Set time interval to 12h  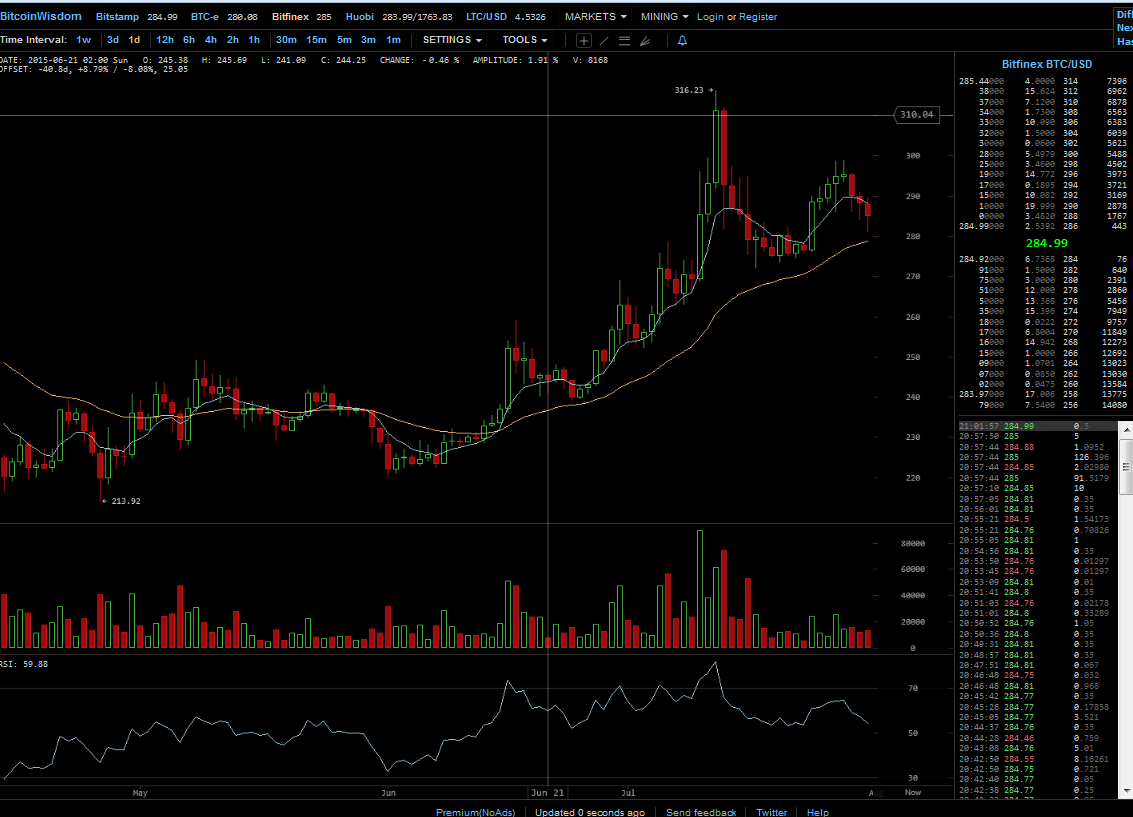pos(165,40)
